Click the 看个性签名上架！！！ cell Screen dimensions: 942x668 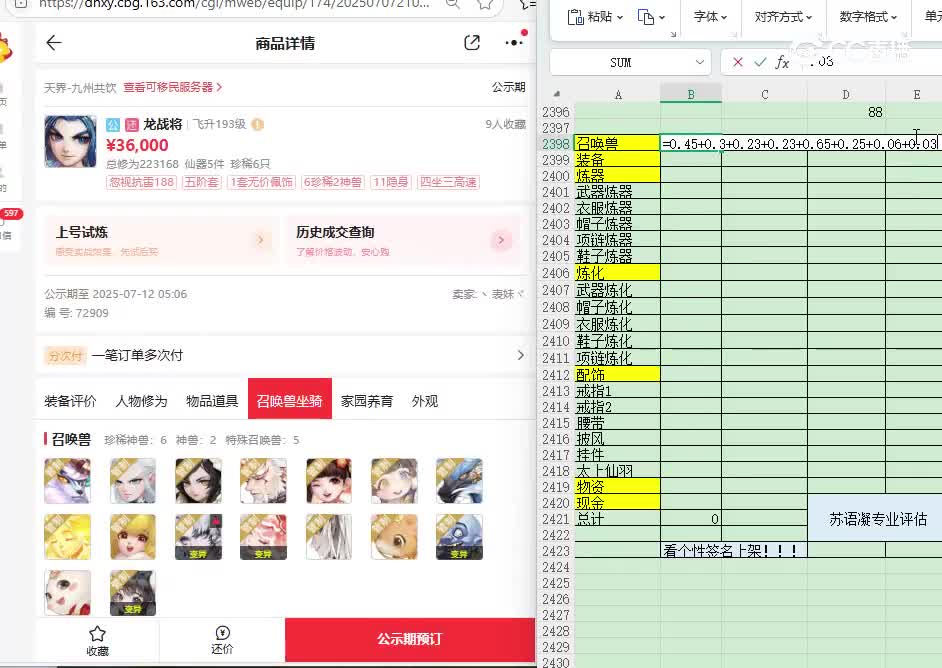[x=734, y=550]
